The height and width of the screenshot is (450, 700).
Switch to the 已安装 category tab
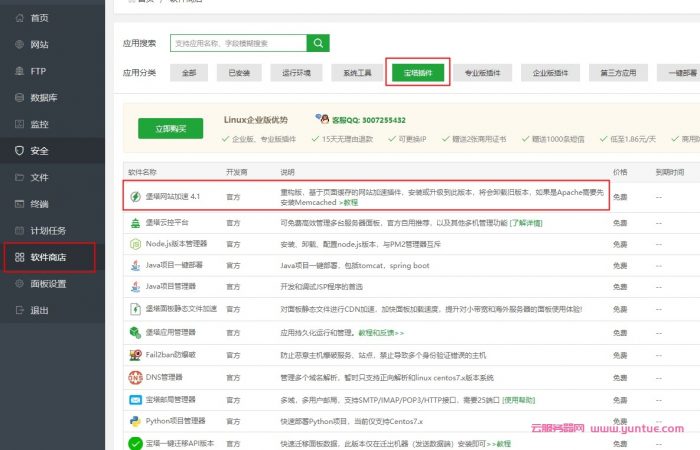[239, 73]
